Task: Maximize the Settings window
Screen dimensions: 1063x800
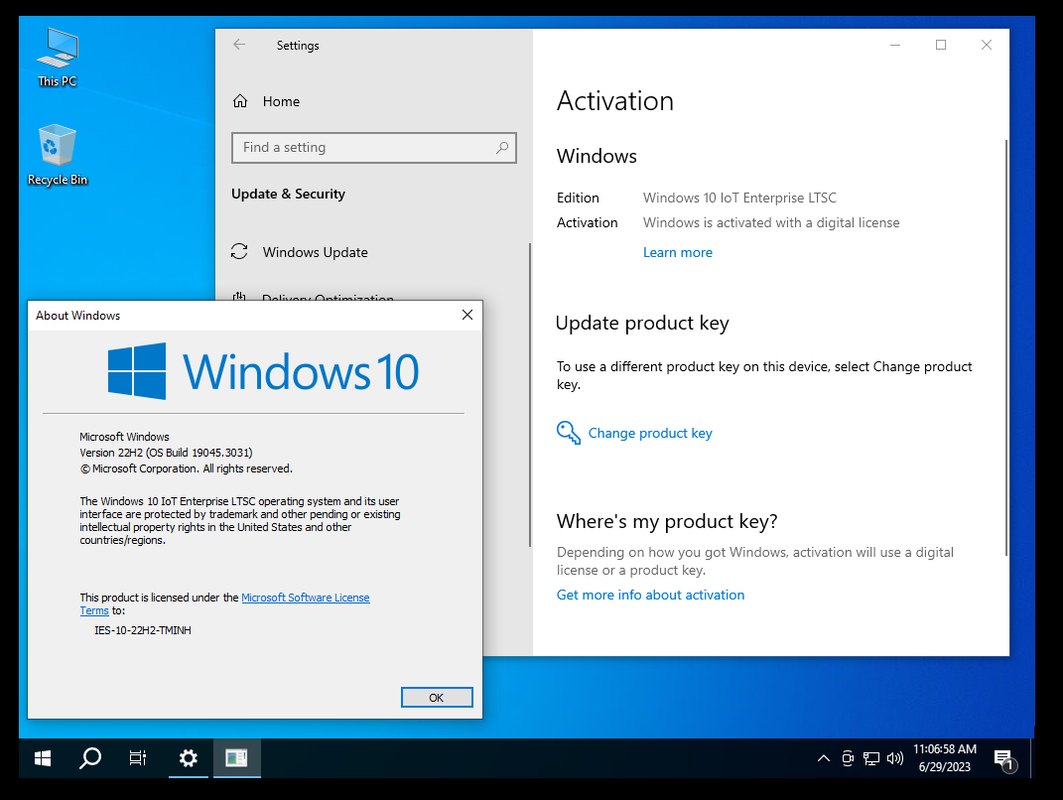Action: 940,45
